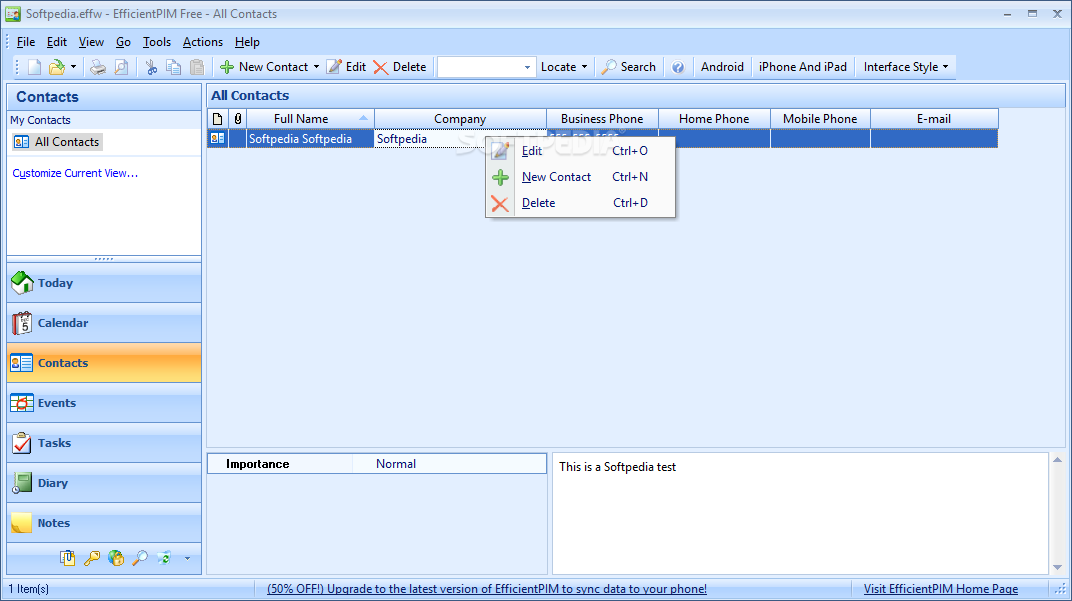
Task: Sort by Business Phone column header
Action: click(602, 119)
